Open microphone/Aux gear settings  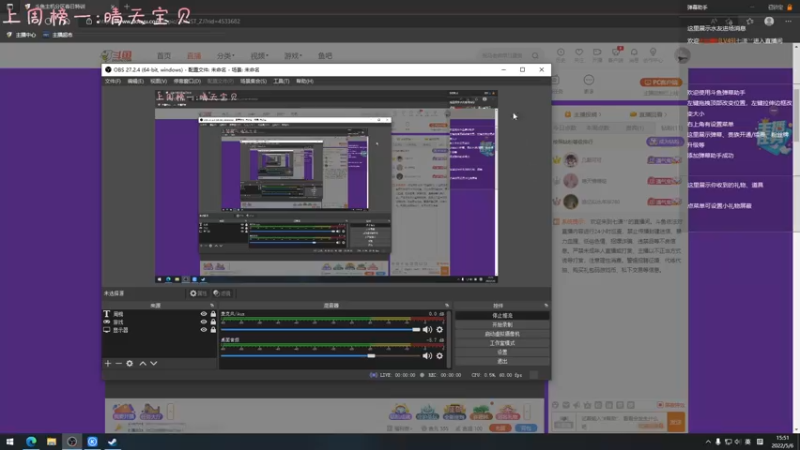coord(439,330)
